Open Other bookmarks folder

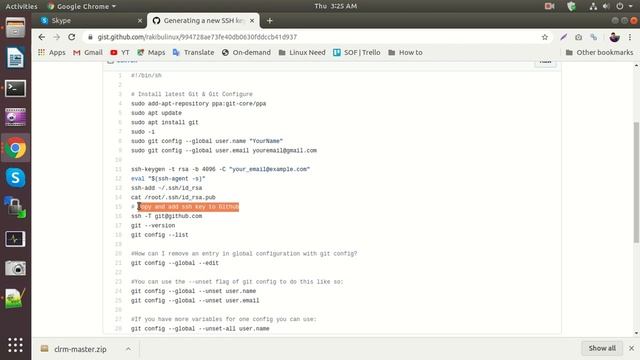tap(599, 52)
